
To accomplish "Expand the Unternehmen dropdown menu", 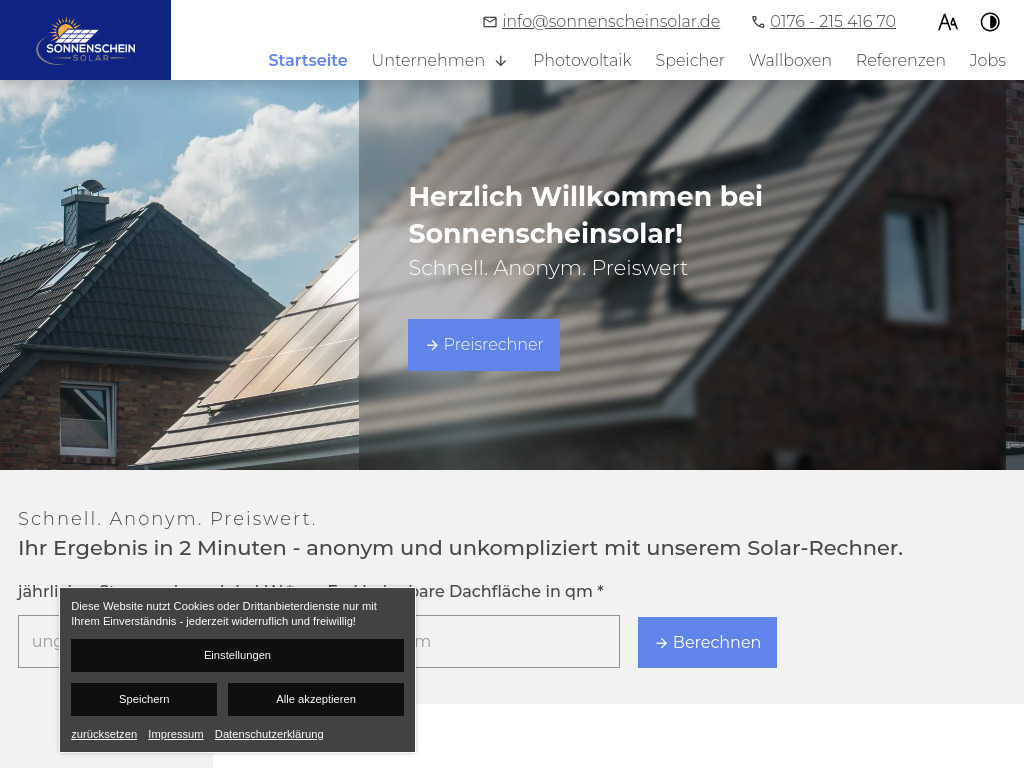I will click(428, 61).
